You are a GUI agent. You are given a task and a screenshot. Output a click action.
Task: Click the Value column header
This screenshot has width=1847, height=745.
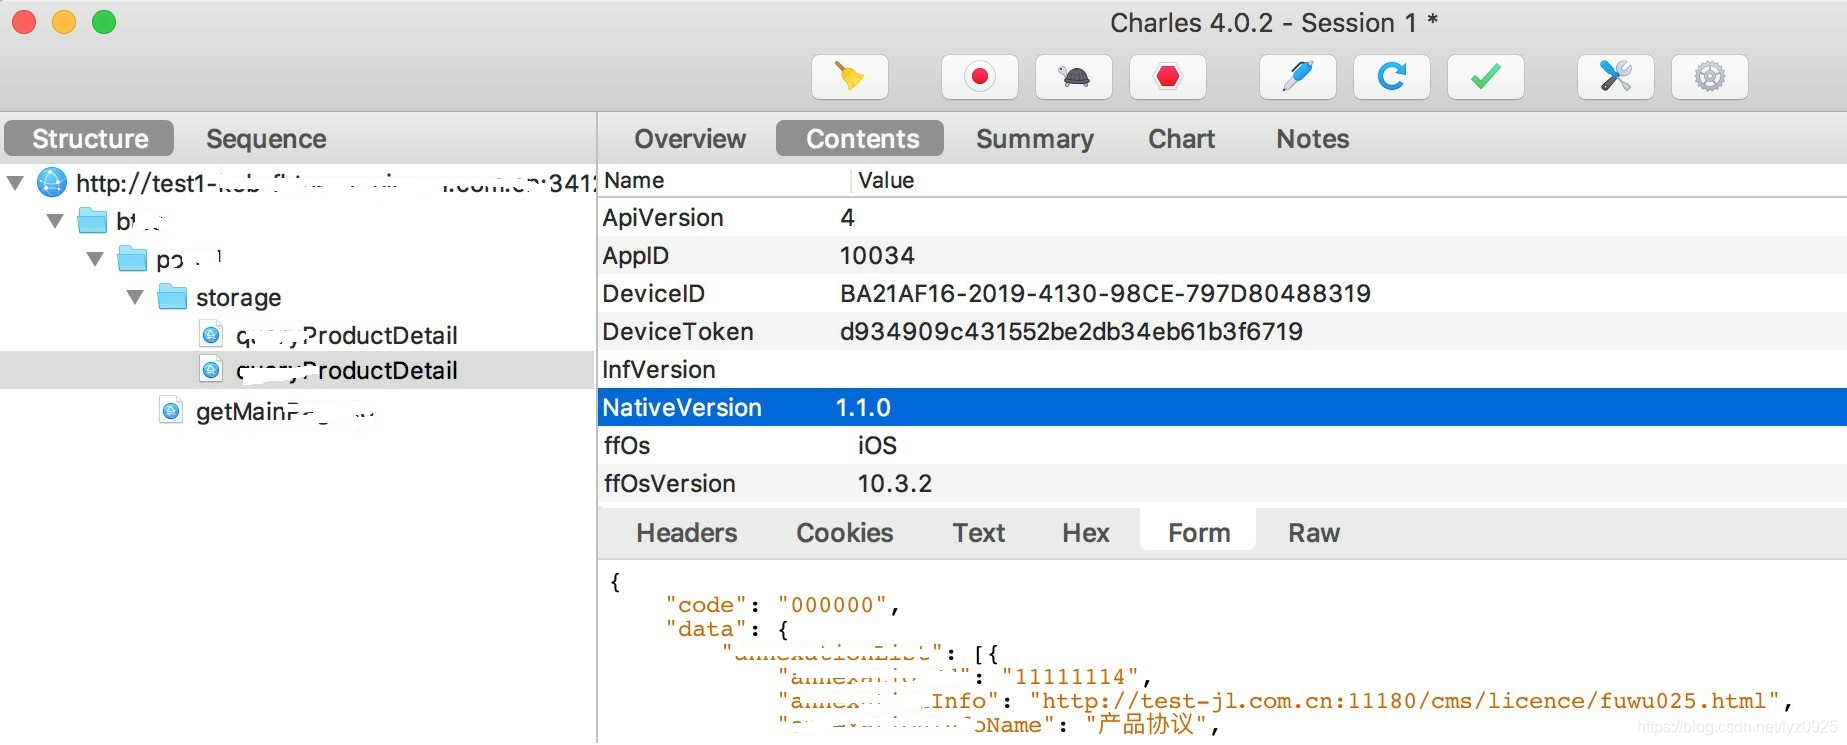click(x=886, y=180)
